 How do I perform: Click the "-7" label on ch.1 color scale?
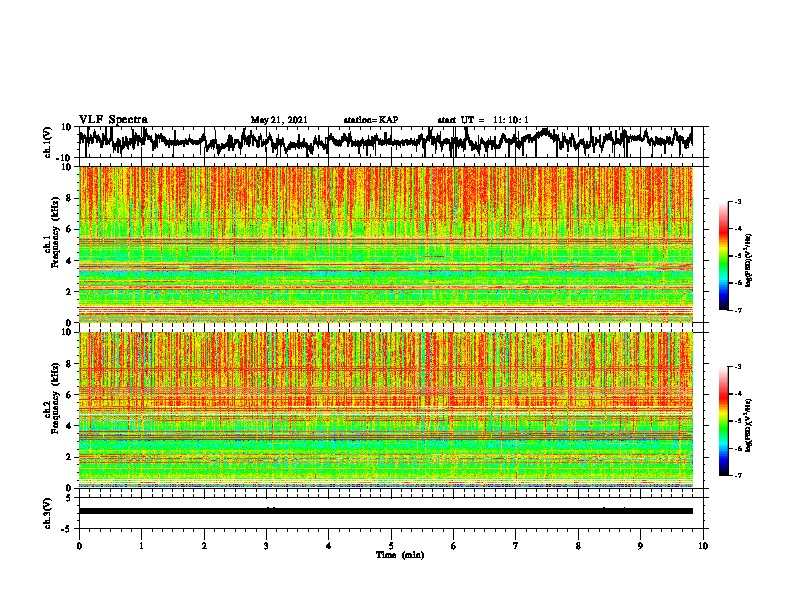point(738,310)
